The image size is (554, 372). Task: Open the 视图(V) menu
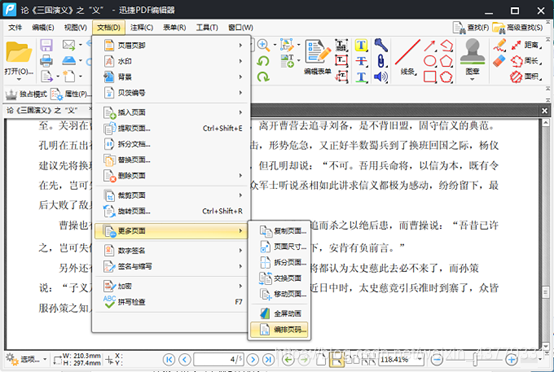(x=75, y=28)
